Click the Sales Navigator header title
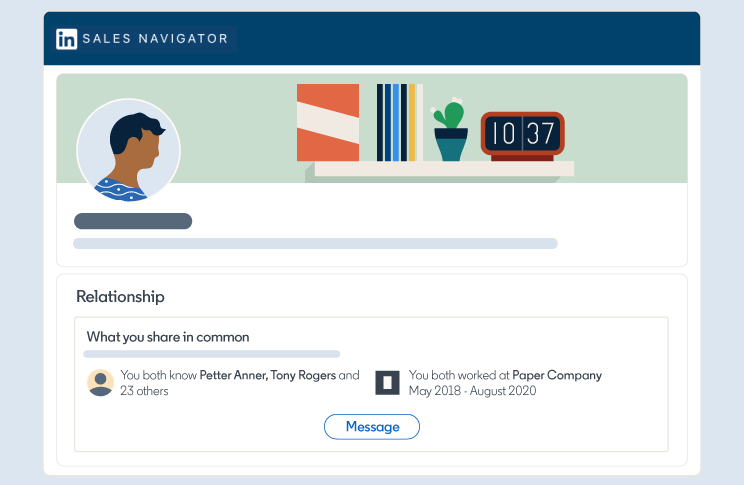This screenshot has width=744, height=485. coord(155,39)
